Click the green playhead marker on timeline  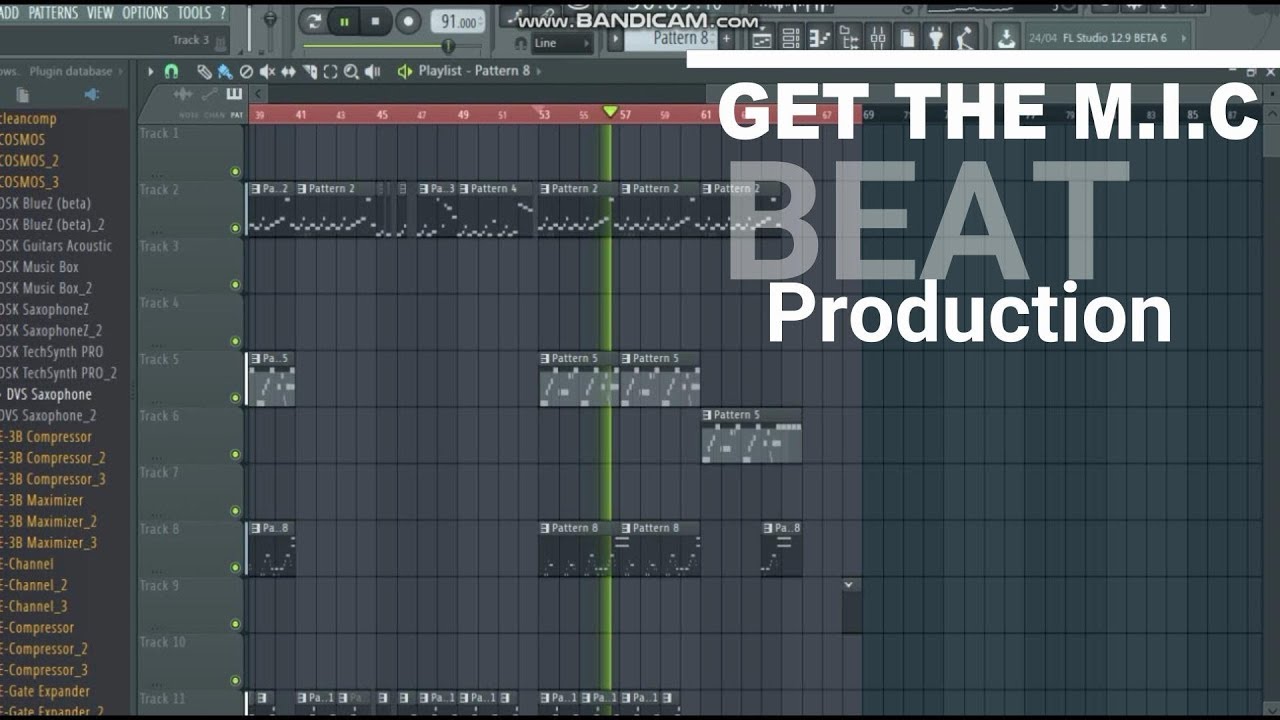[x=610, y=111]
